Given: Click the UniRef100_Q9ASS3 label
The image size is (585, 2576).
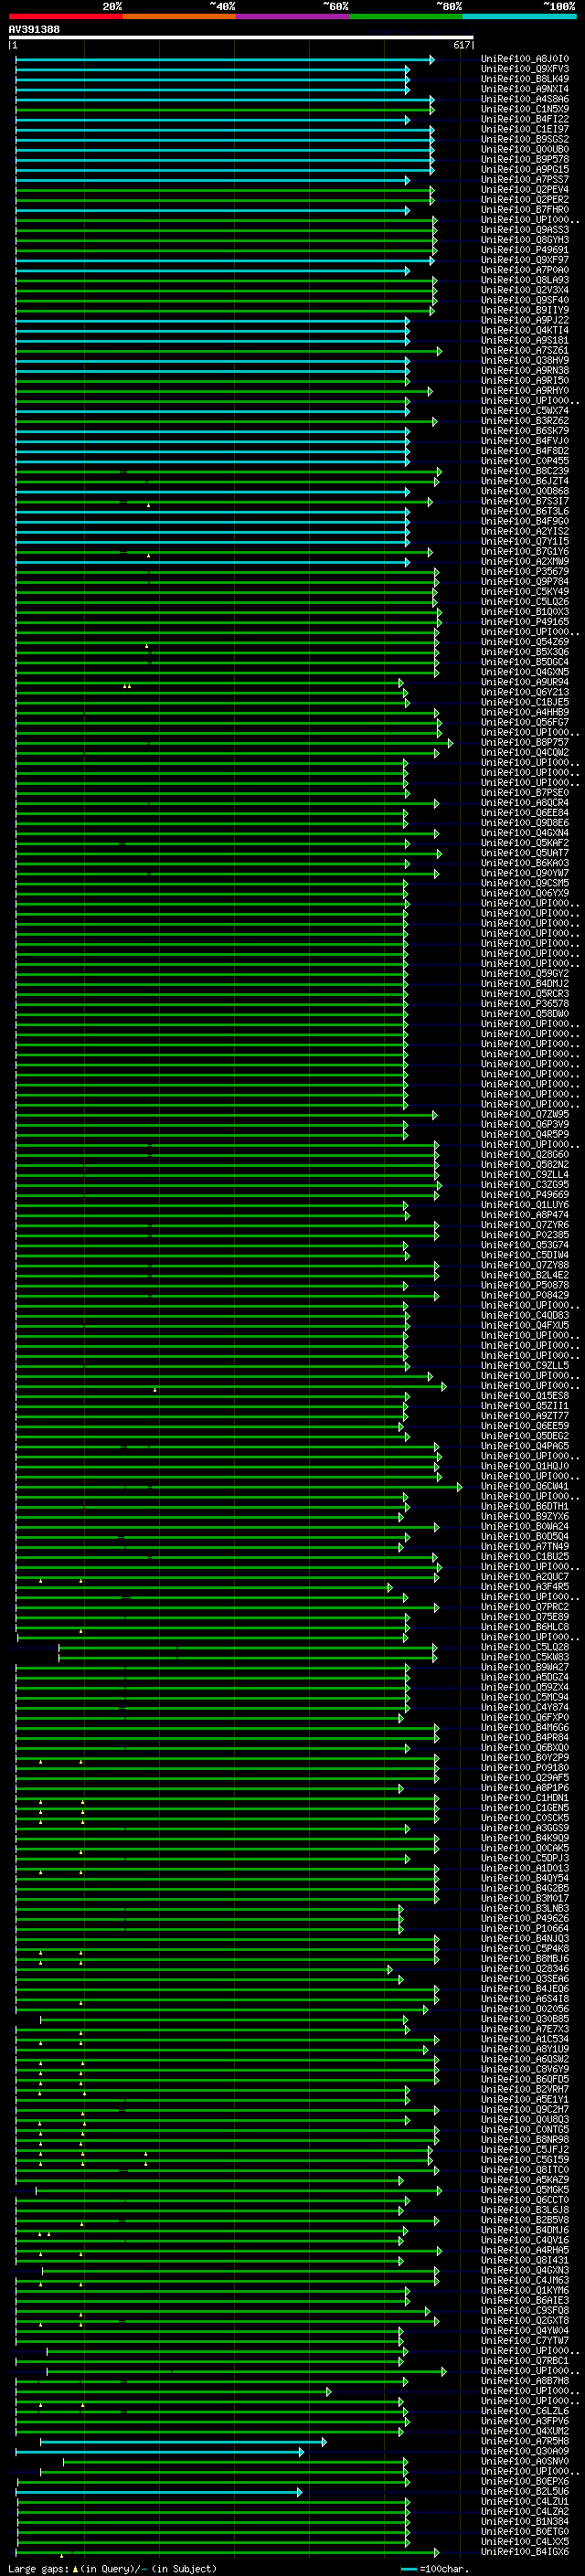Looking at the screenshot, I should [x=525, y=230].
